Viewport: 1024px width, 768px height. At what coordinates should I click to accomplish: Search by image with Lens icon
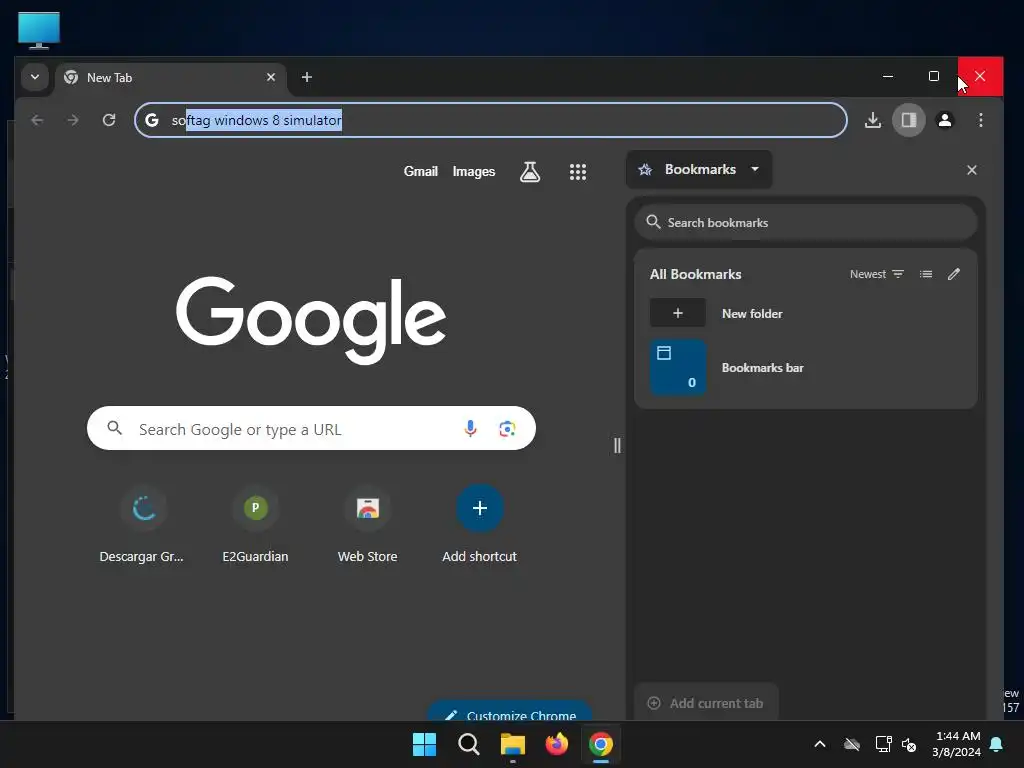click(x=507, y=428)
